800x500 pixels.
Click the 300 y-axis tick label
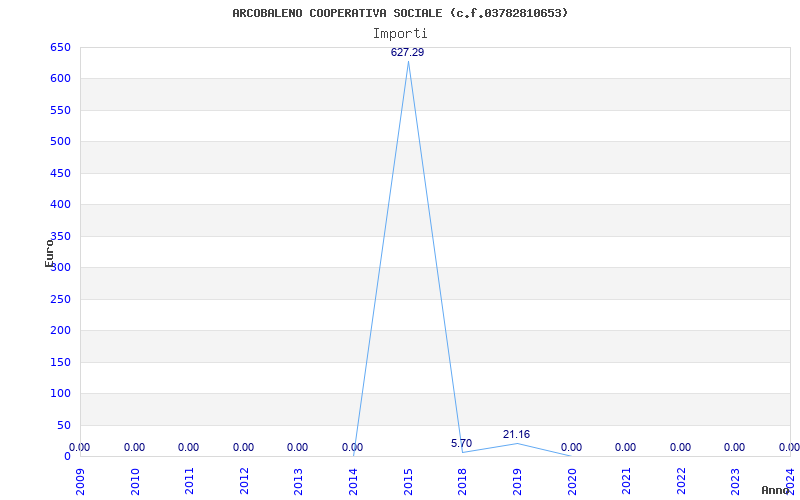point(60,267)
